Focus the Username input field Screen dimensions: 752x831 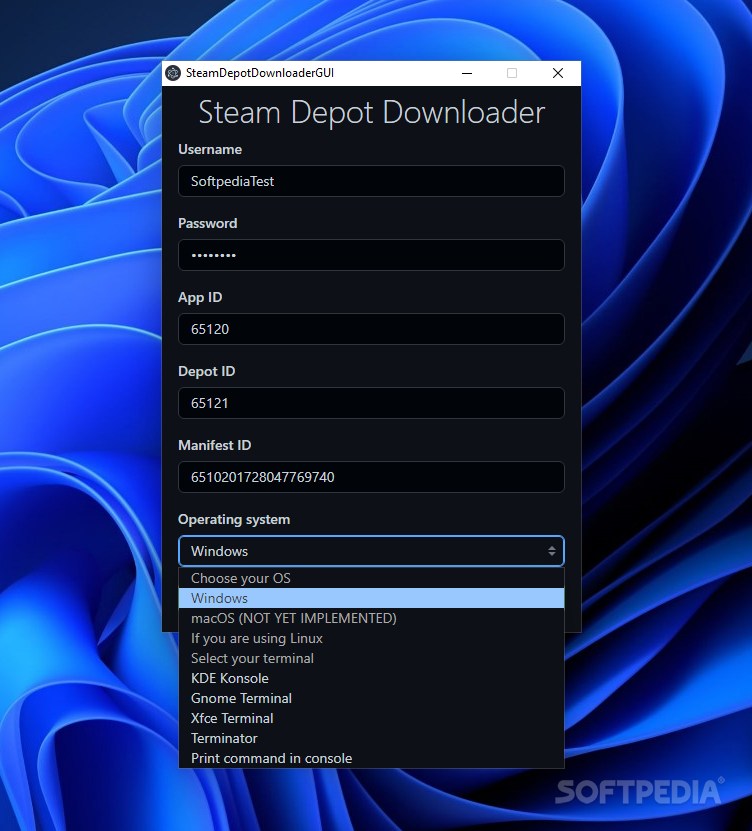coord(371,181)
